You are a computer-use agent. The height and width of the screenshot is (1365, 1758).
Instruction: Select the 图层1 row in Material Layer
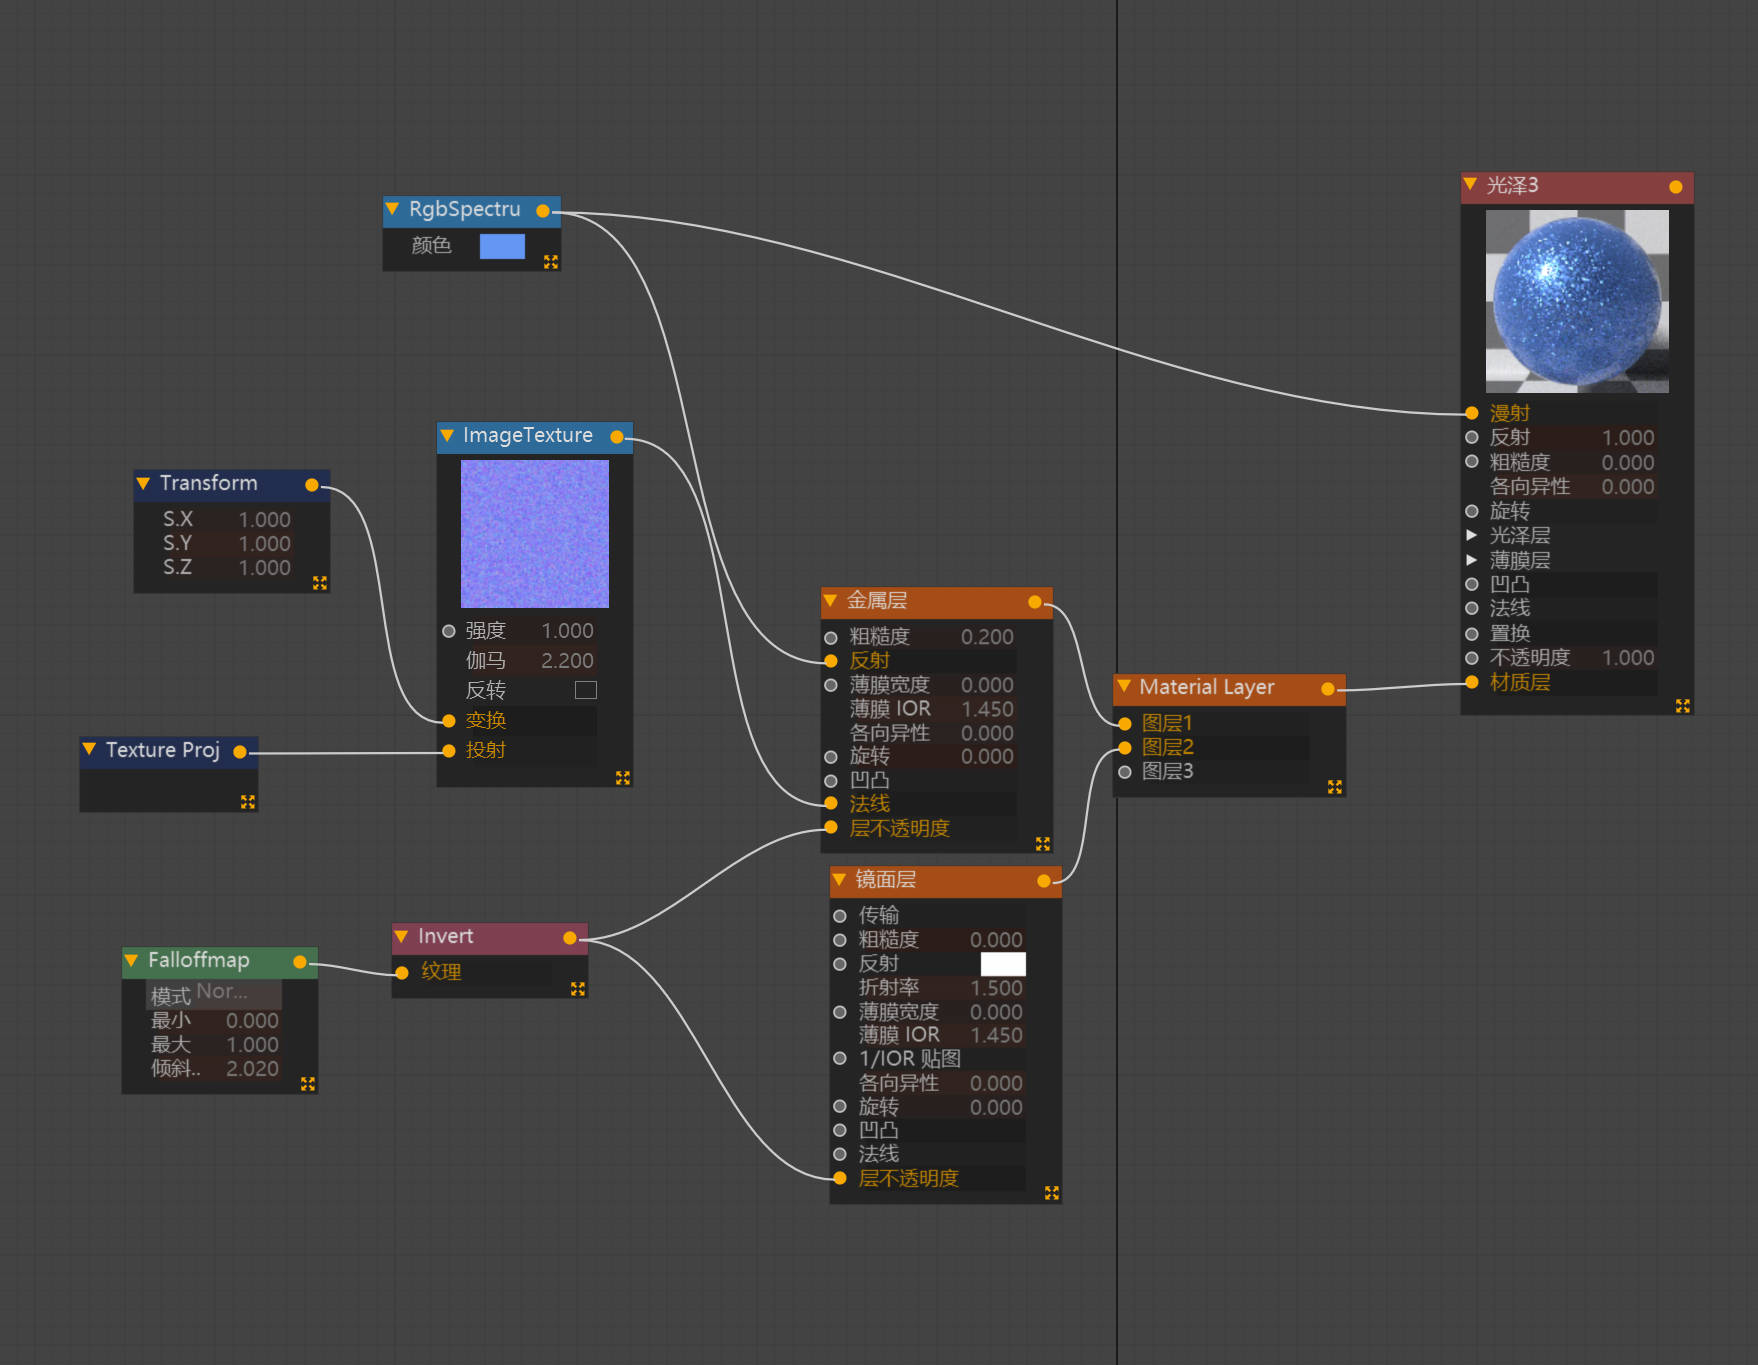click(1225, 723)
